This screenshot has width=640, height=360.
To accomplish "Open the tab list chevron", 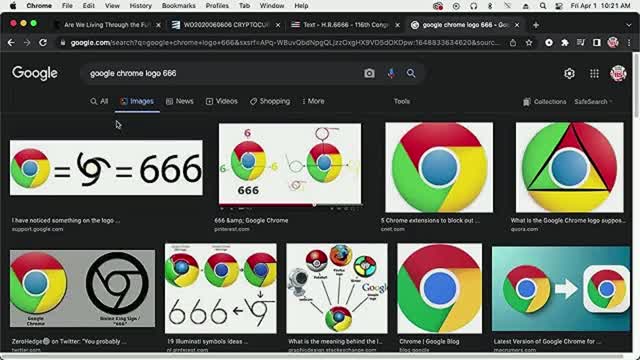I will tap(629, 25).
